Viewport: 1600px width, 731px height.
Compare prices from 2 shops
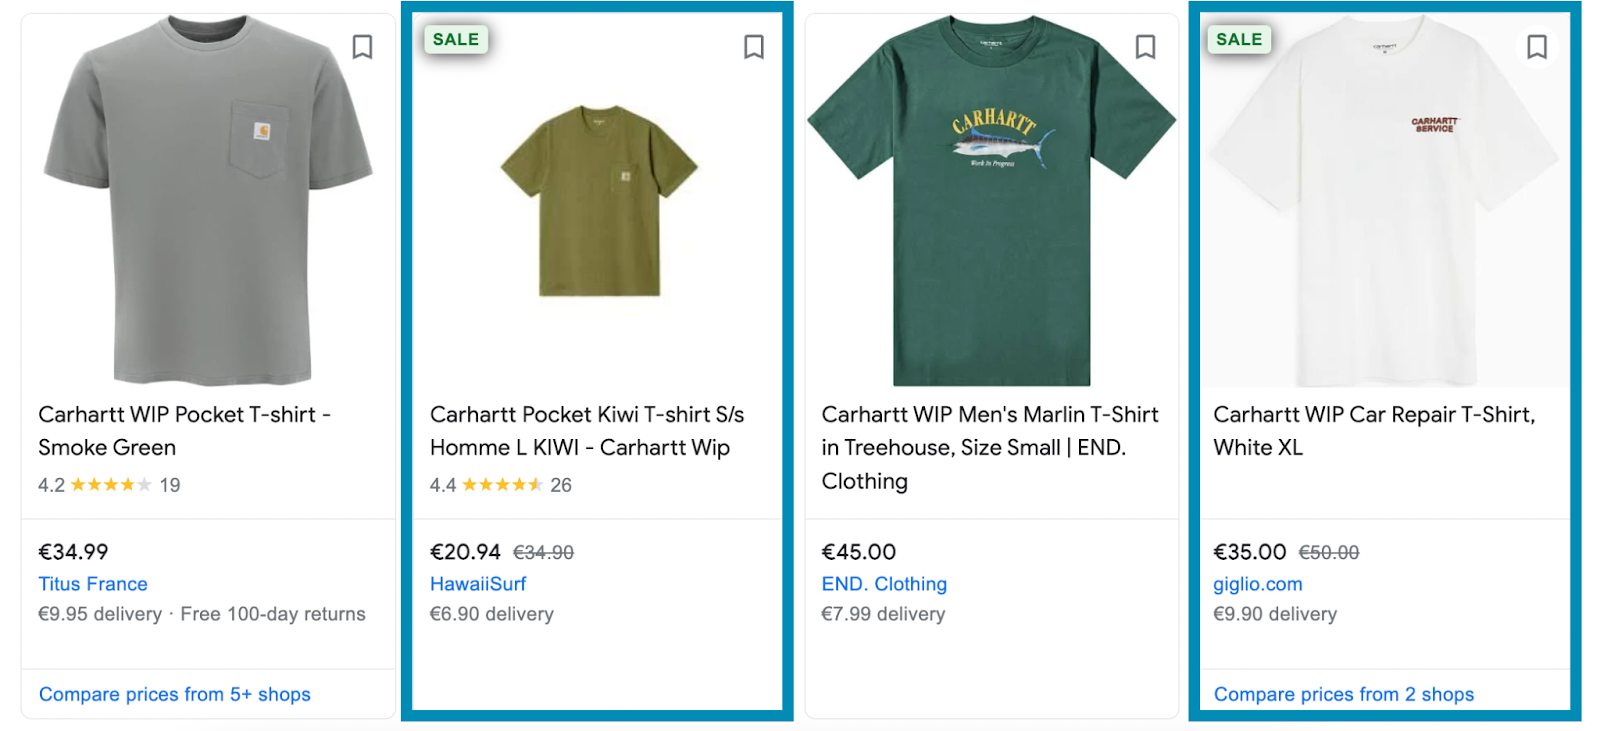pos(1344,694)
